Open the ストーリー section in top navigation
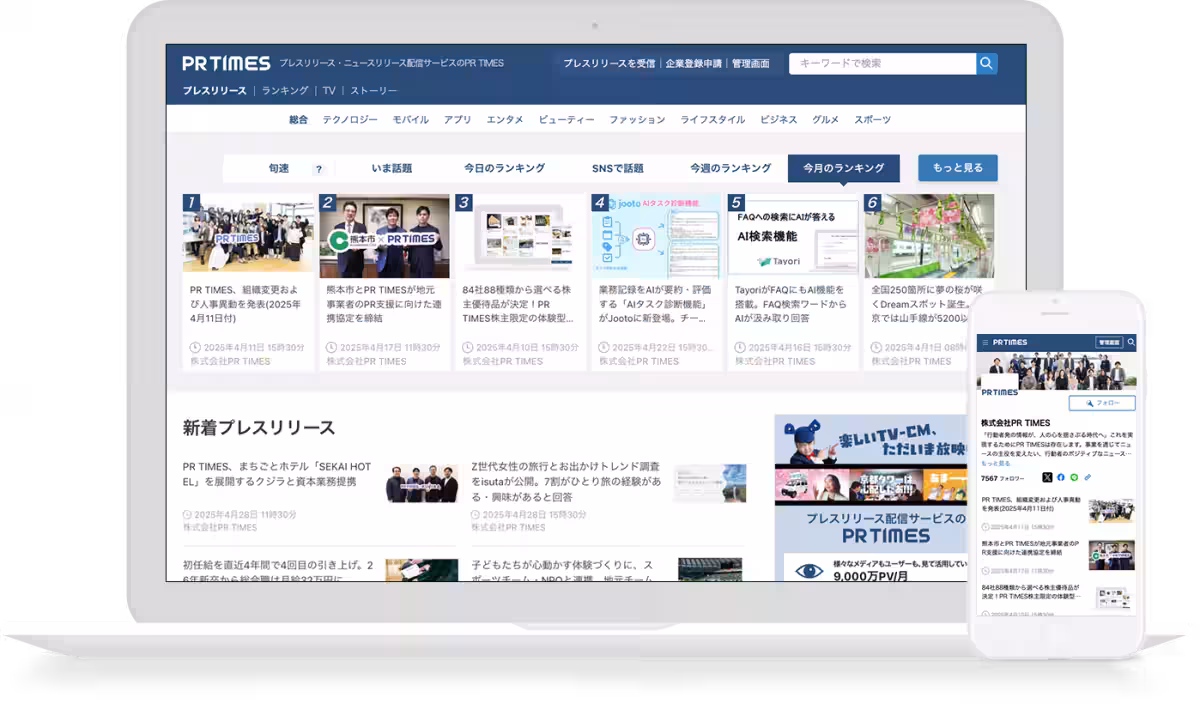The height and width of the screenshot is (704, 1200). (x=373, y=91)
